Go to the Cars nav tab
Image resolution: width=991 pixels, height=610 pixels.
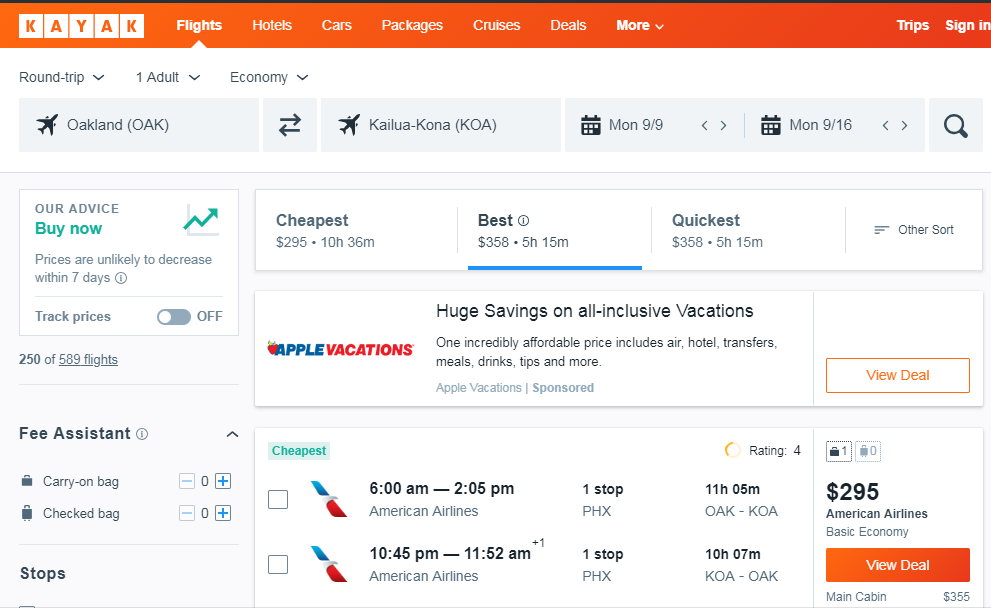click(336, 25)
